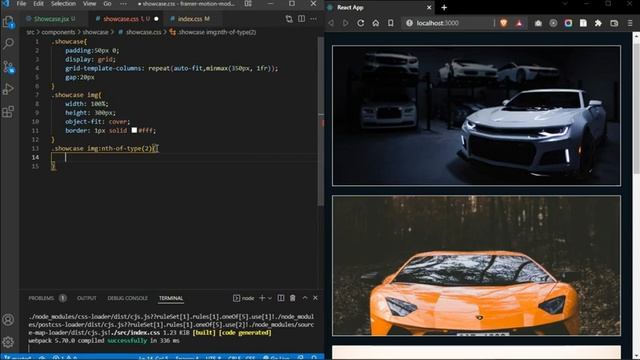640x360 pixels.
Task: Close the terminal panel
Action: coord(315,298)
